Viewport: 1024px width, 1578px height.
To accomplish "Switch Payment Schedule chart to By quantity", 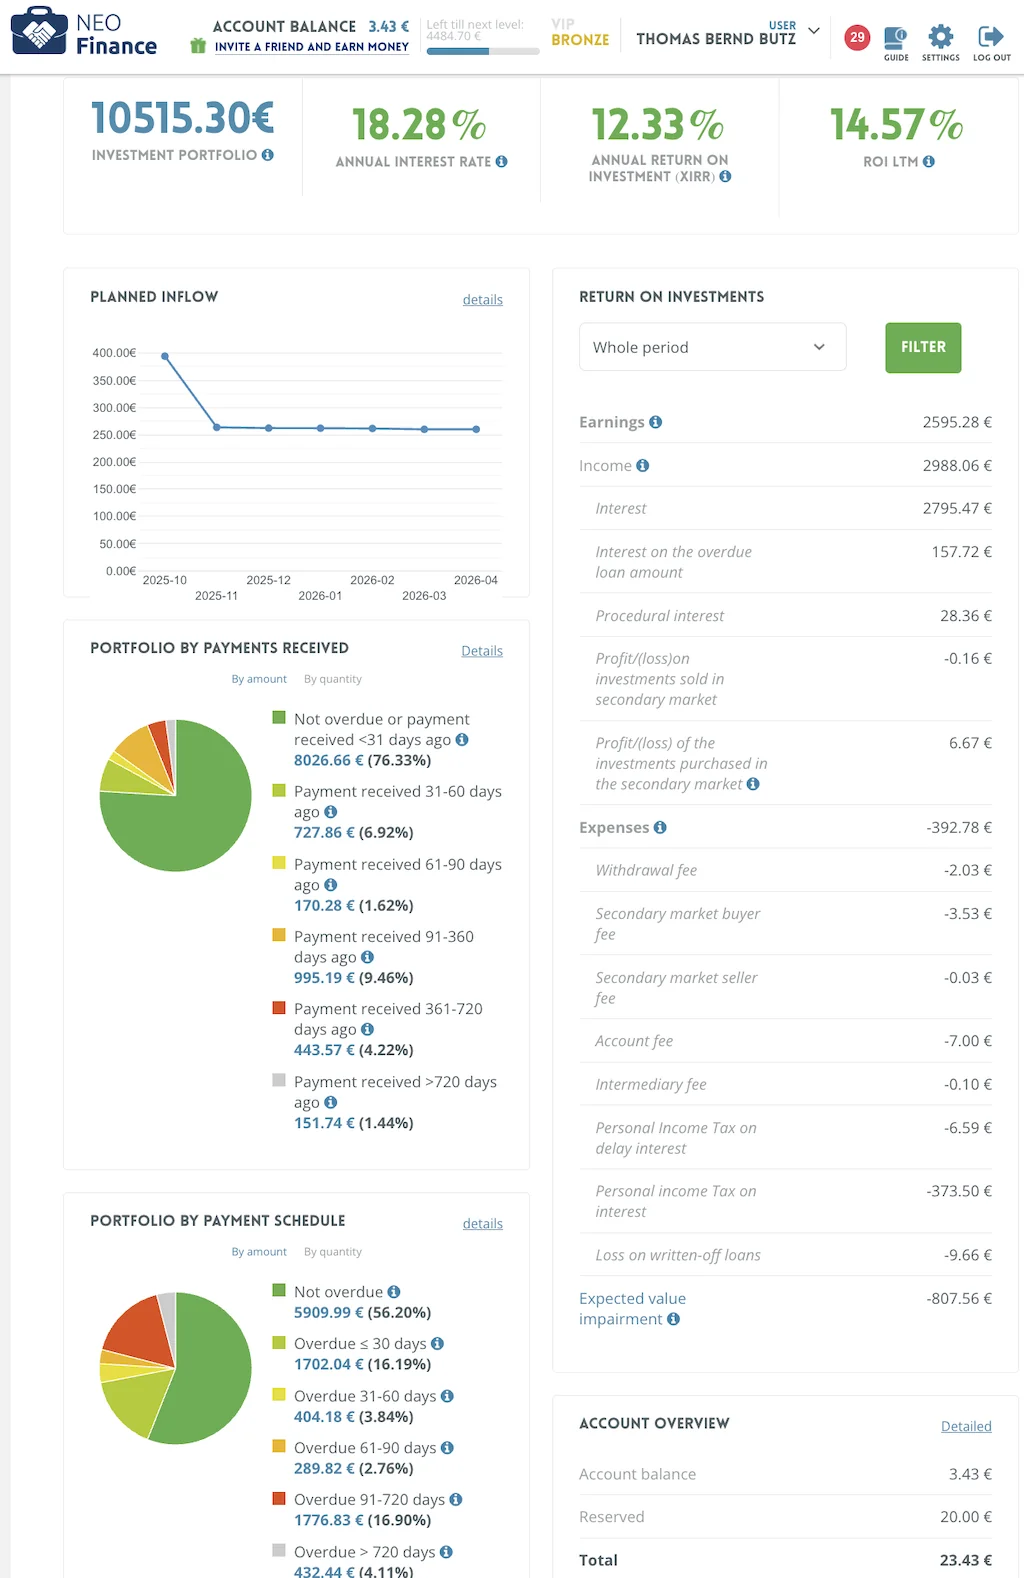I will (x=333, y=1252).
